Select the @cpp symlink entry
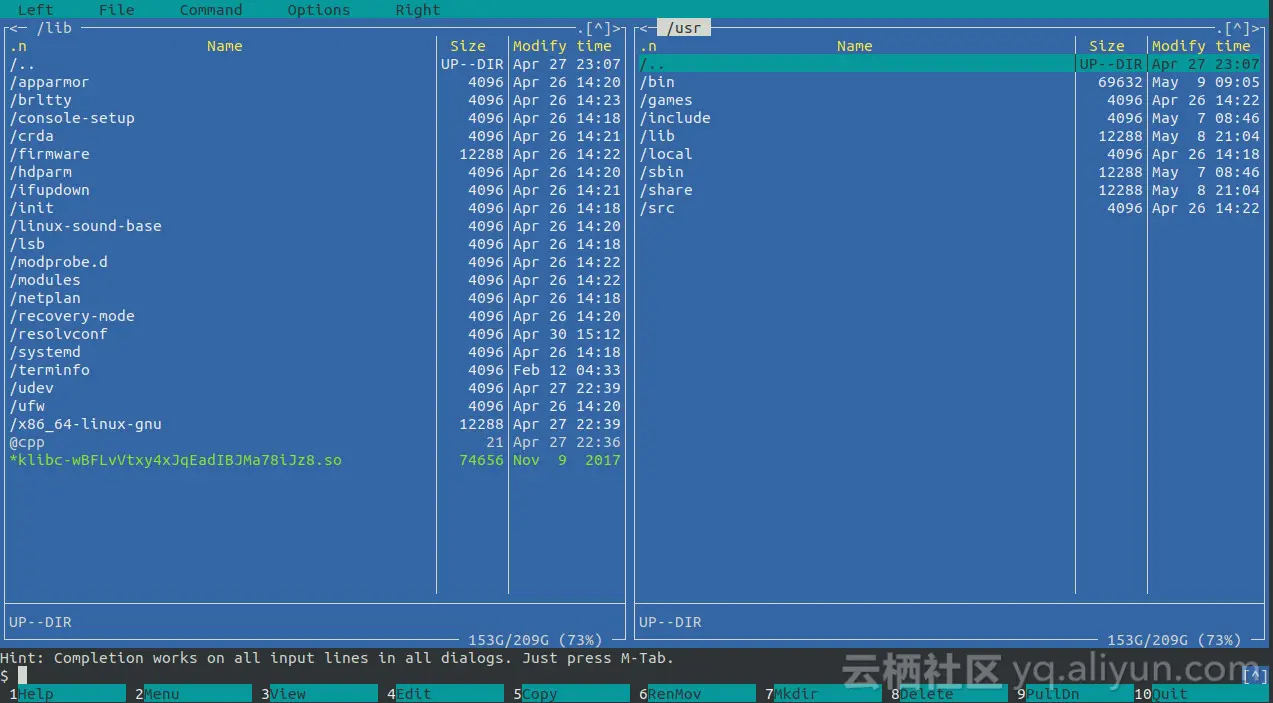The width and height of the screenshot is (1273, 703). (315, 442)
